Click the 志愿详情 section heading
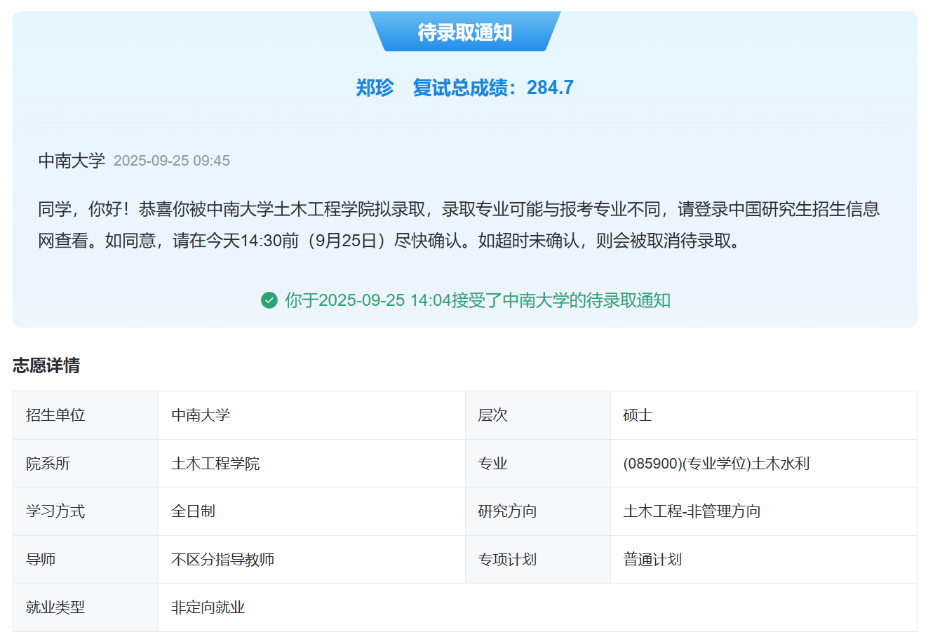This screenshot has width=933, height=642. (46, 365)
